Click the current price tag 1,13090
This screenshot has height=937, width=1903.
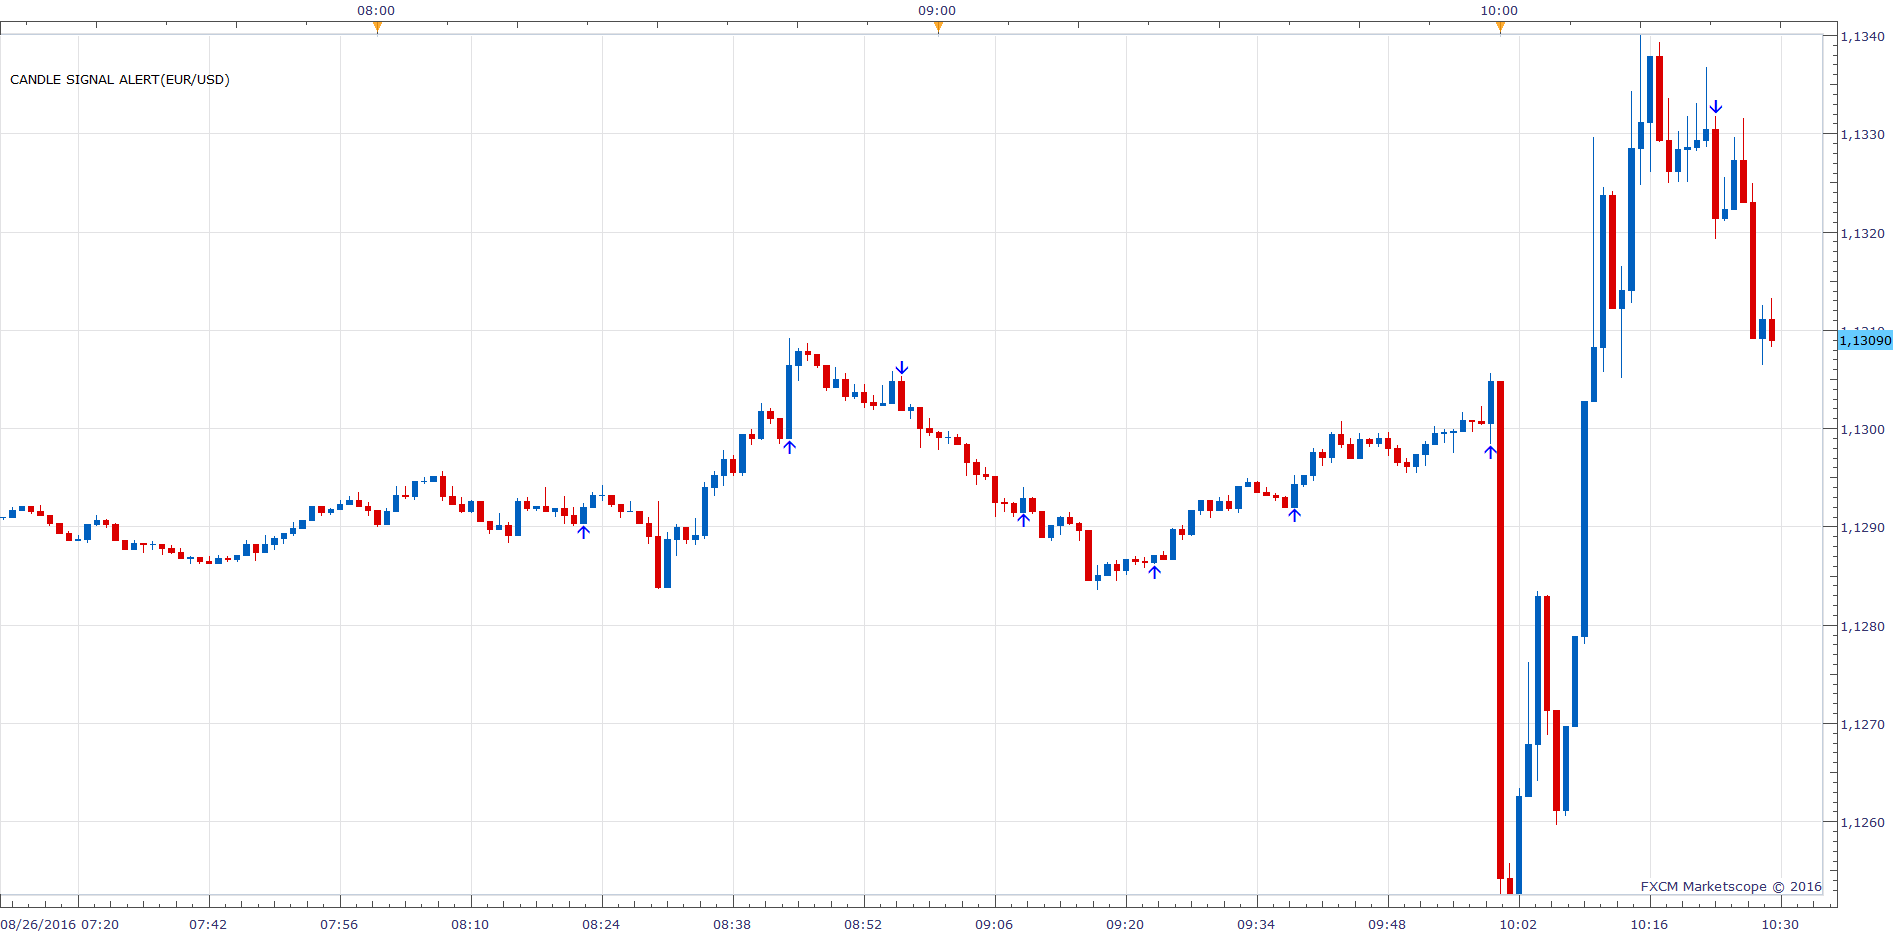(1865, 341)
